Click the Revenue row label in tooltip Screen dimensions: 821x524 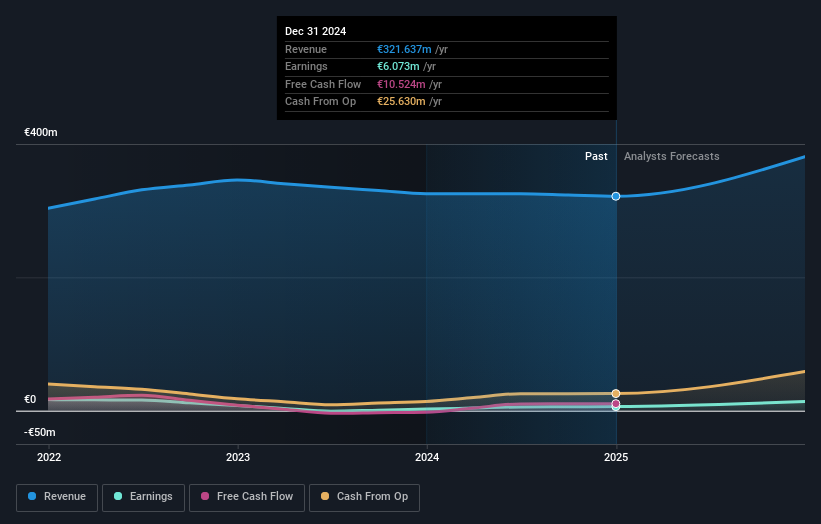(x=306, y=49)
